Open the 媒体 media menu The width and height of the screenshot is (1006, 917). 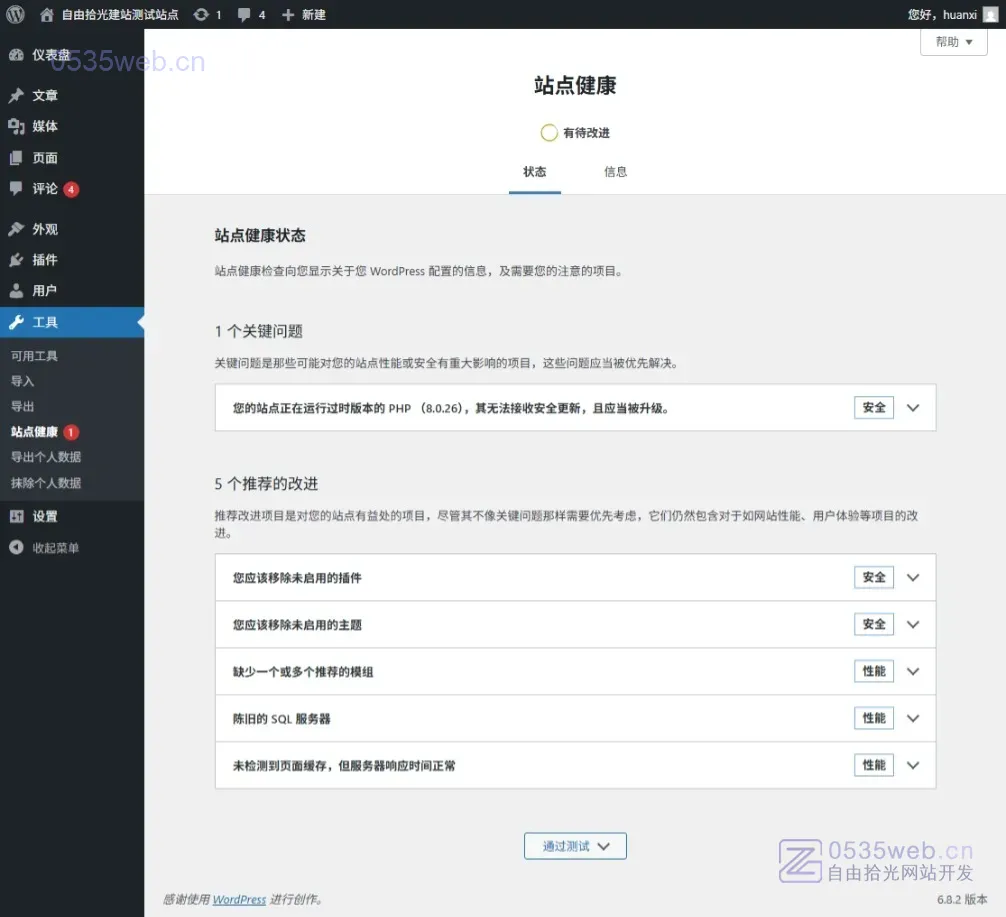(45, 126)
